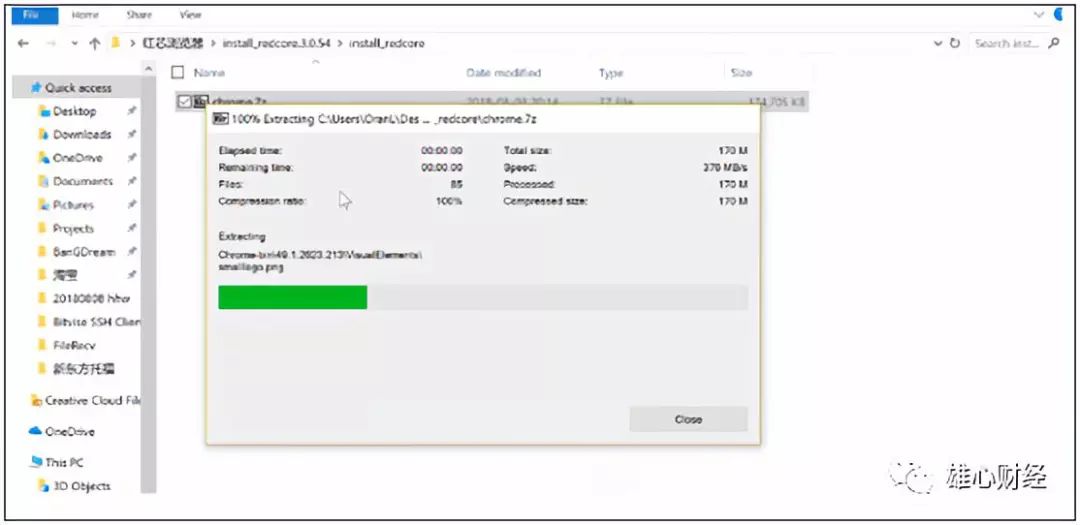Select Quick access in navigation pane
The height and width of the screenshot is (525, 1080).
[x=78, y=88]
